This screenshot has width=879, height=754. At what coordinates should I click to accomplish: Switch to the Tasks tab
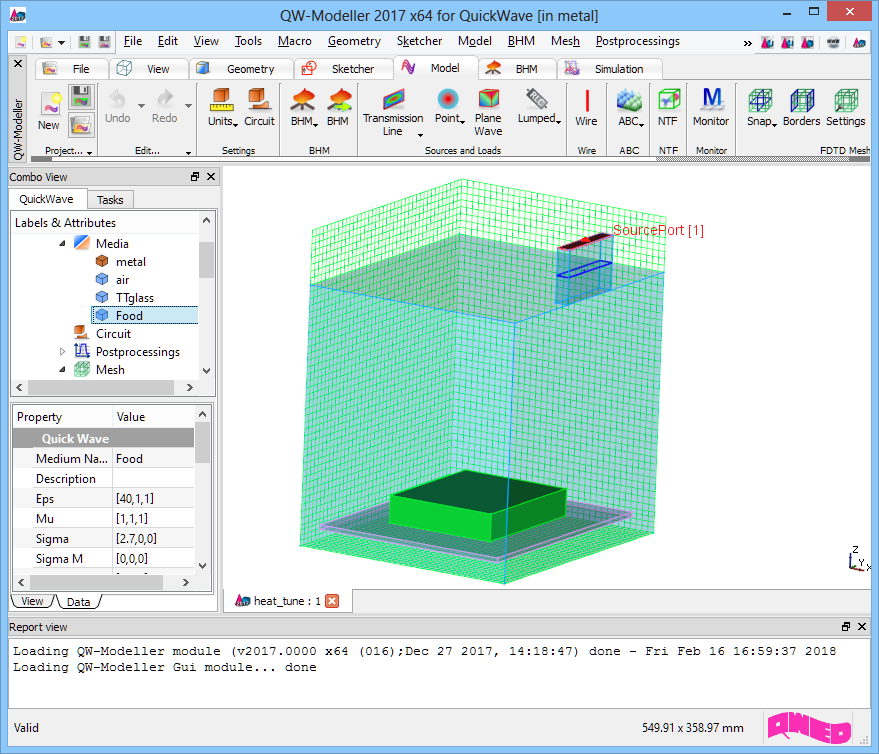pos(110,200)
